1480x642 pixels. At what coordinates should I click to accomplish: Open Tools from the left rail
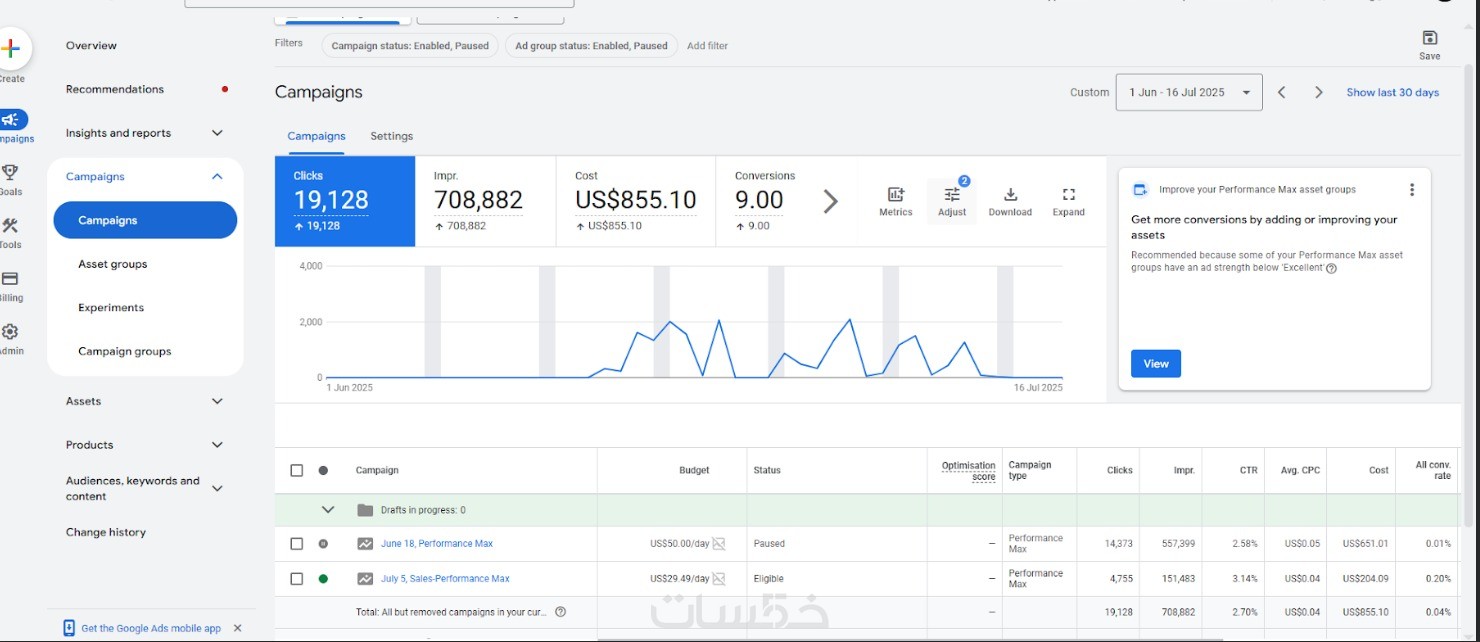pos(10,226)
